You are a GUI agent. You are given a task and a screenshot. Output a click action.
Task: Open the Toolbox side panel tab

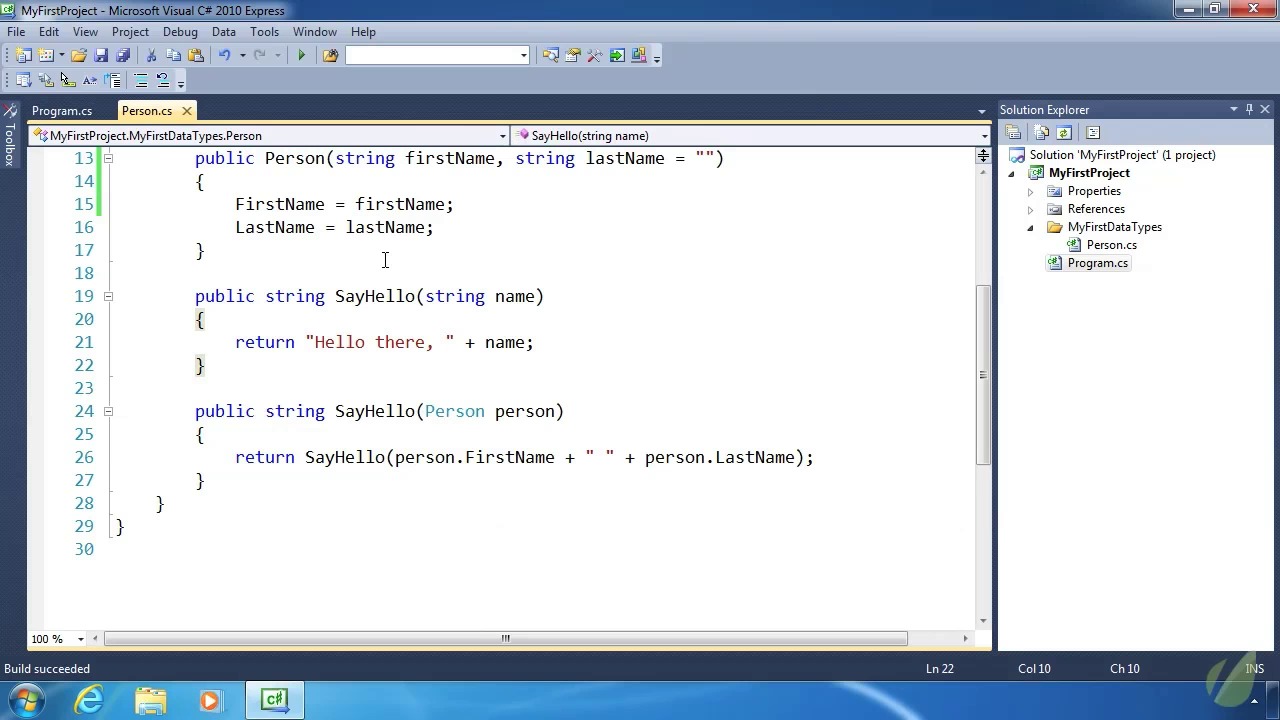coord(9,134)
